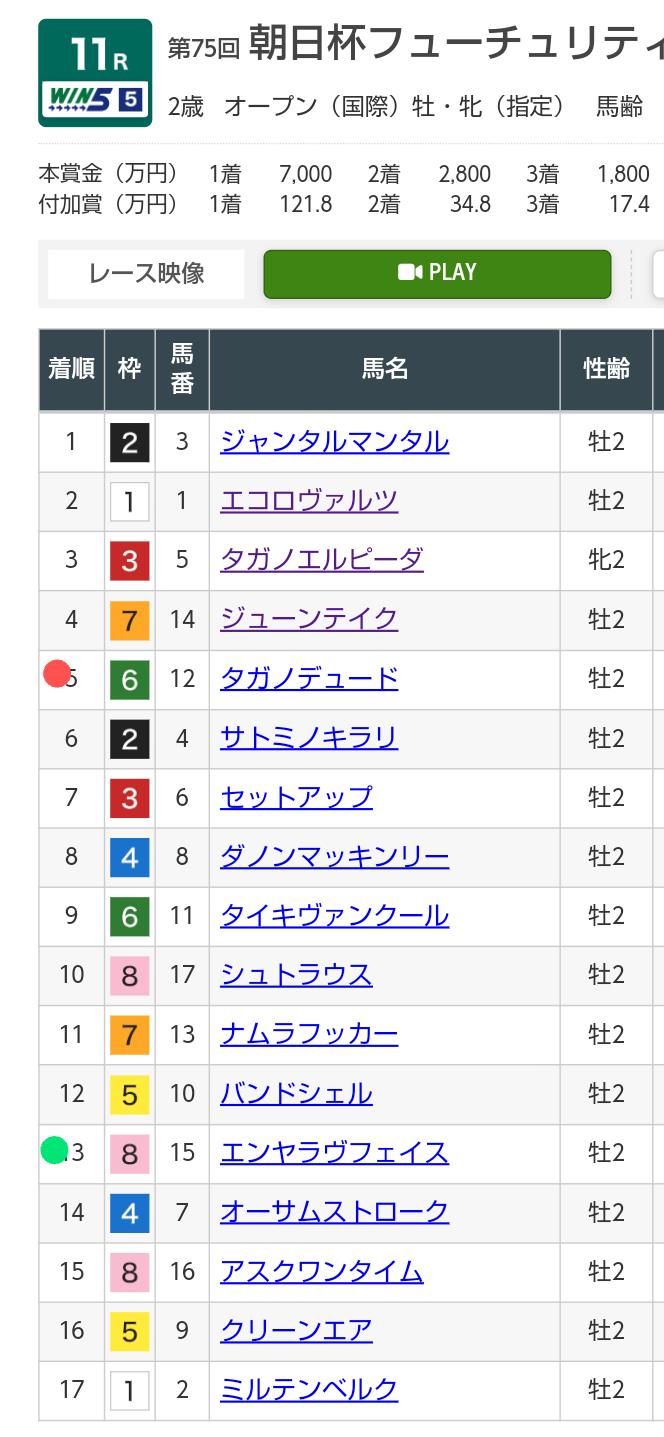Image resolution: width=664 pixels, height=1437 pixels.
Task: Open horse link ジャンタルマンタル
Action: coord(334,441)
